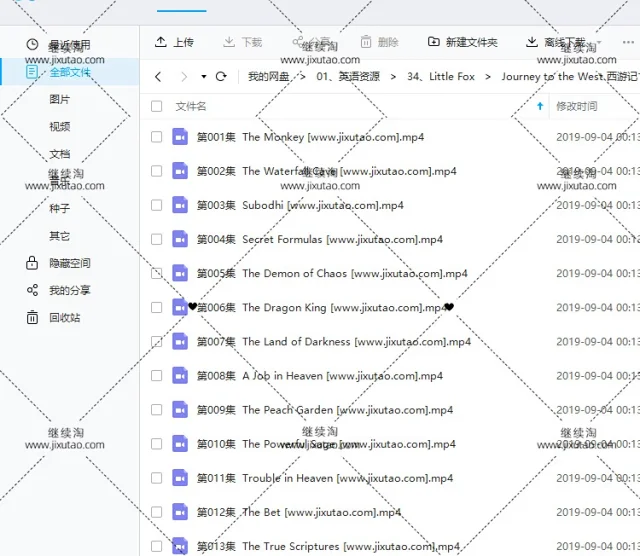This screenshot has height=556, width=640.
Task: Open Documents (文档) category
Action: tap(60, 154)
